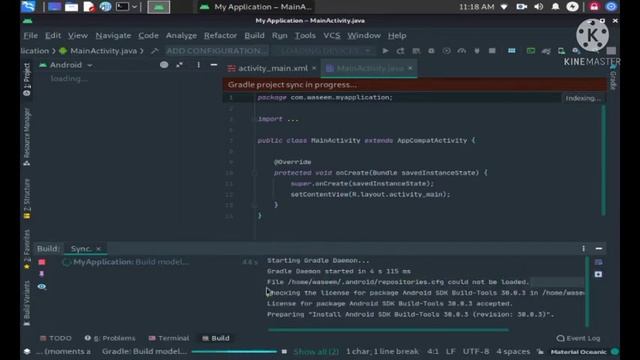Click the build output horizontal scrollbar
The width and height of the screenshot is (640, 360).
pyautogui.click(x=388, y=330)
